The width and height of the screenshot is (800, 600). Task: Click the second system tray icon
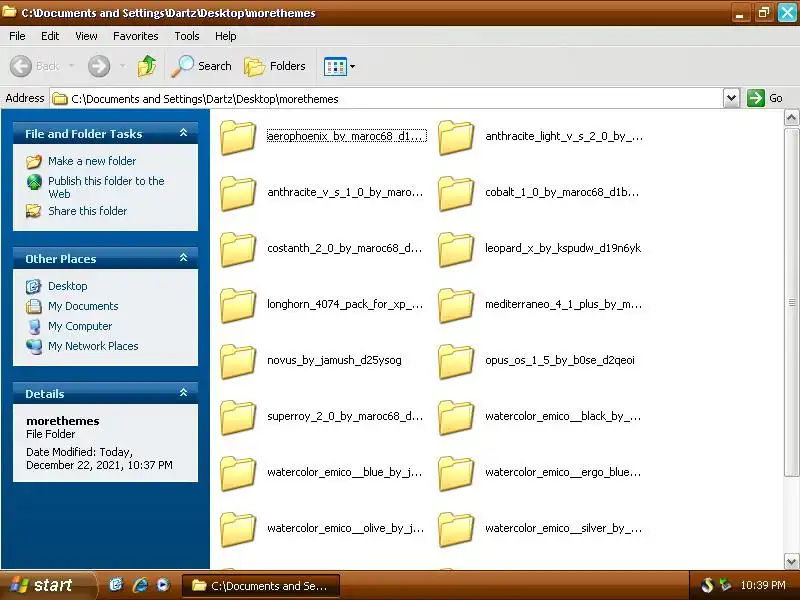pos(725,585)
